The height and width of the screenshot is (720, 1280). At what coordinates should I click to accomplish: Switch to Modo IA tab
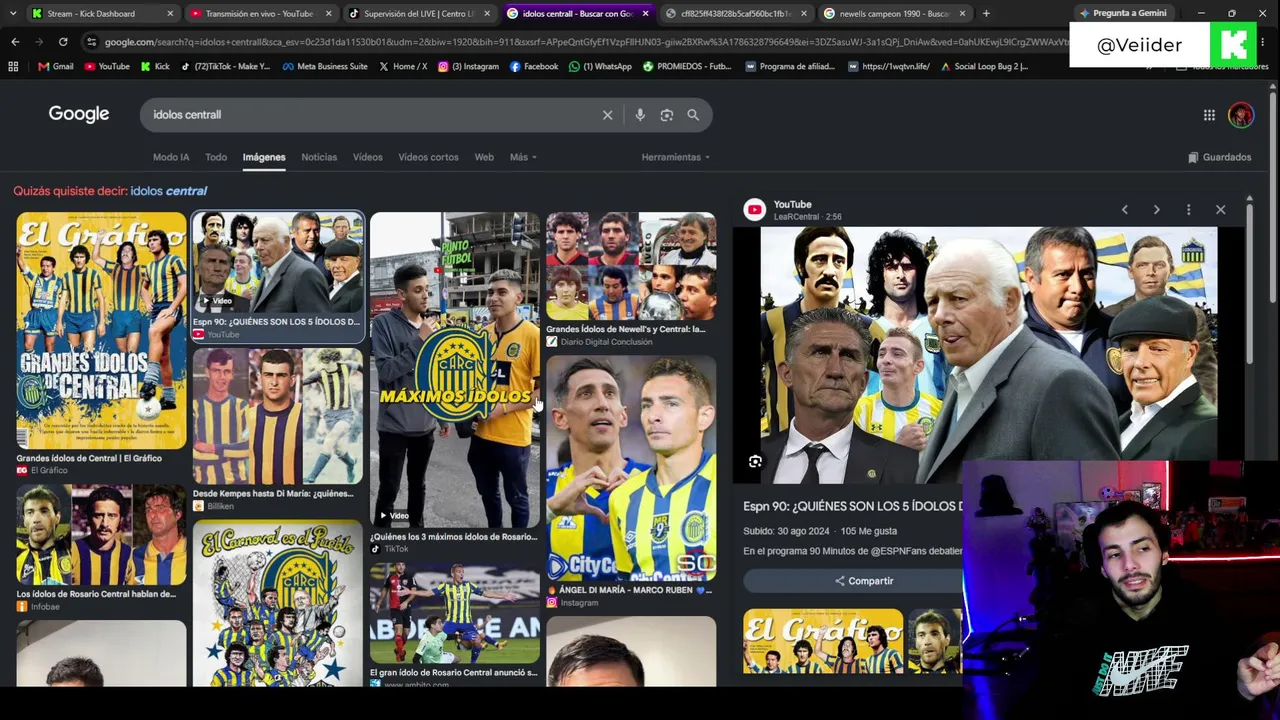171,157
